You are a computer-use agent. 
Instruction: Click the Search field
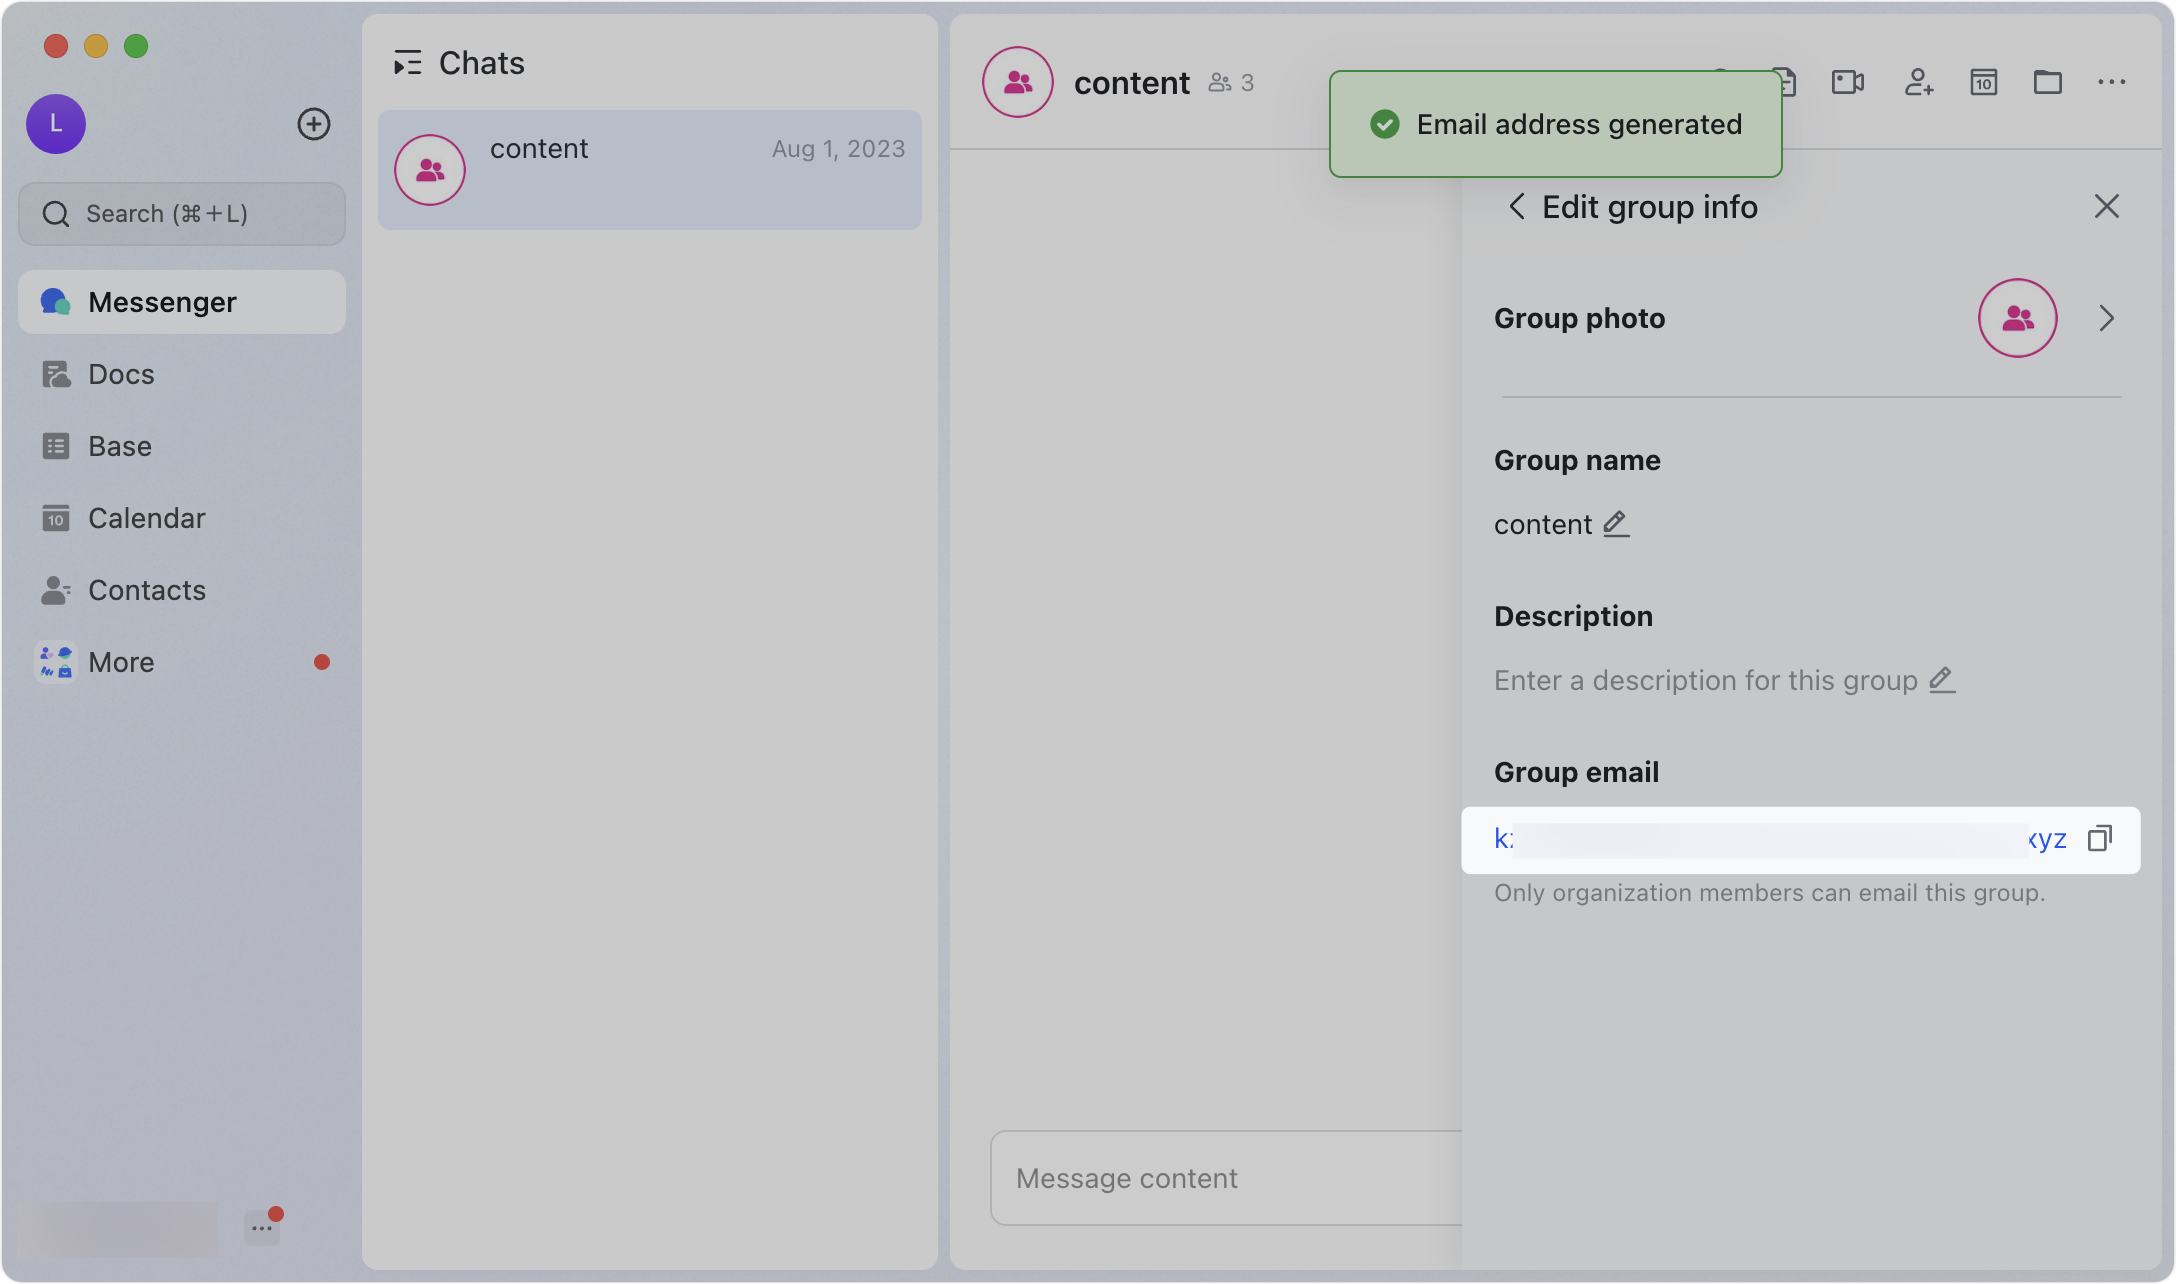[182, 214]
